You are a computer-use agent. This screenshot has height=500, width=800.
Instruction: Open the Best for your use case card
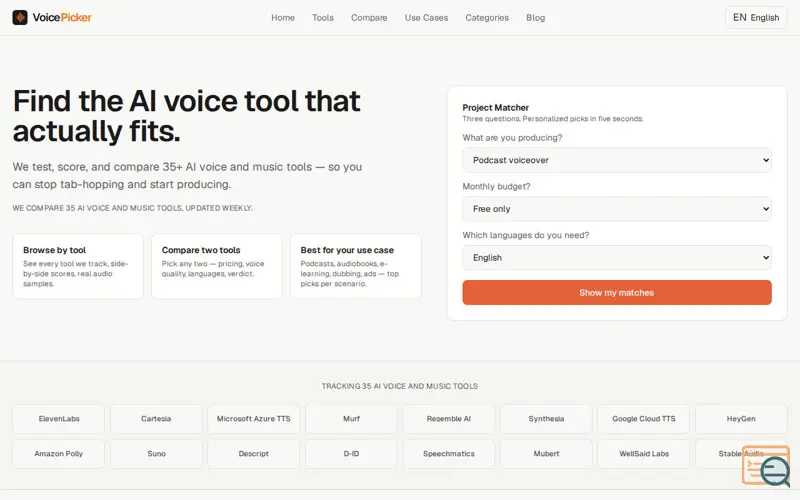coord(356,266)
